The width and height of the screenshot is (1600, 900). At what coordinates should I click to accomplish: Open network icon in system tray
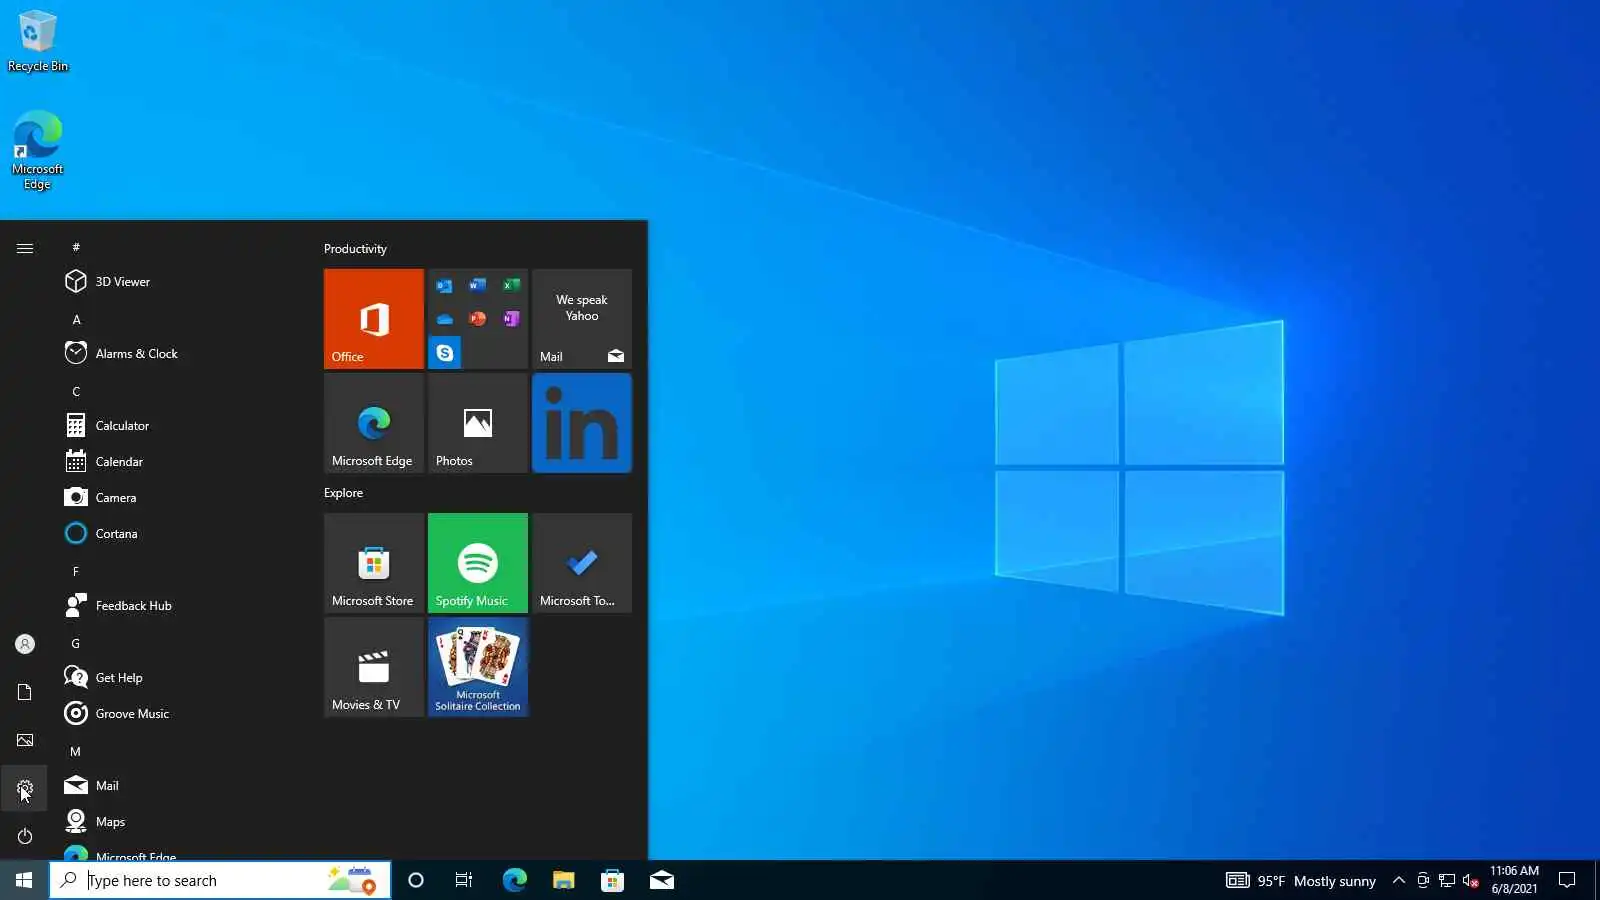(x=1446, y=880)
